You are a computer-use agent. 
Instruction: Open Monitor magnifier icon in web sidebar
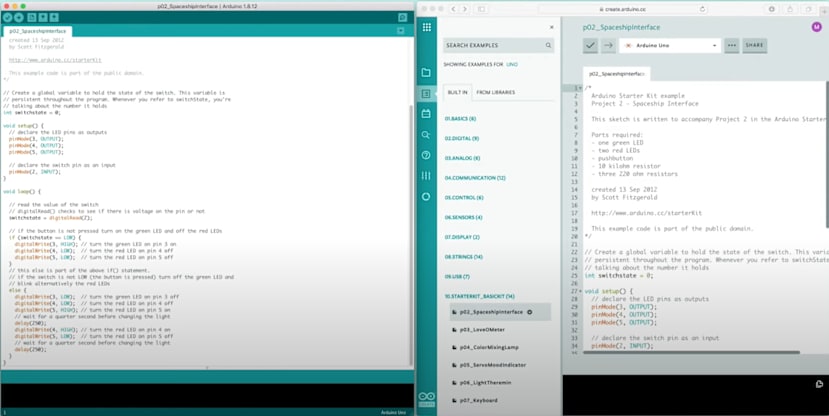point(426,135)
